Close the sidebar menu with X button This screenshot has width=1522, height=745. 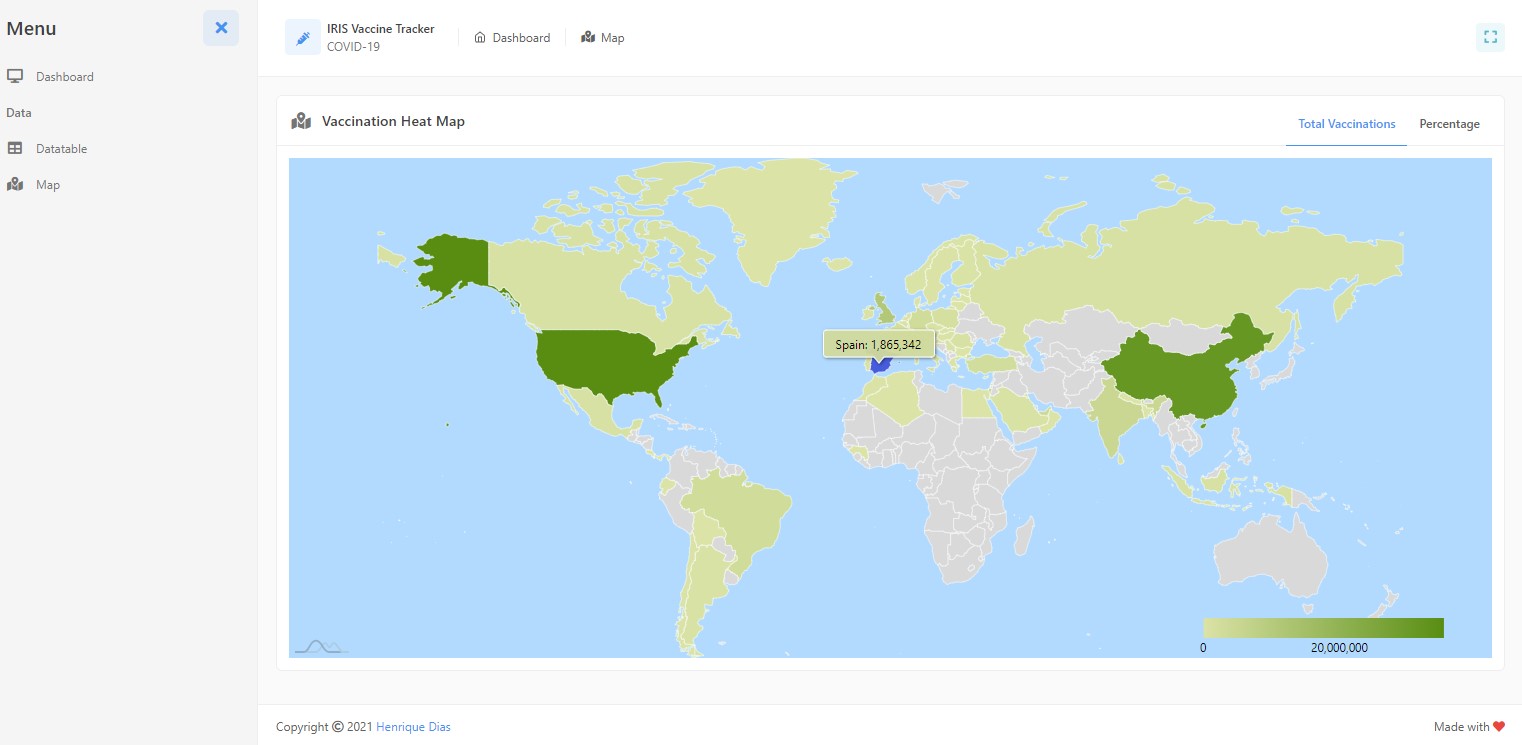tap(221, 28)
